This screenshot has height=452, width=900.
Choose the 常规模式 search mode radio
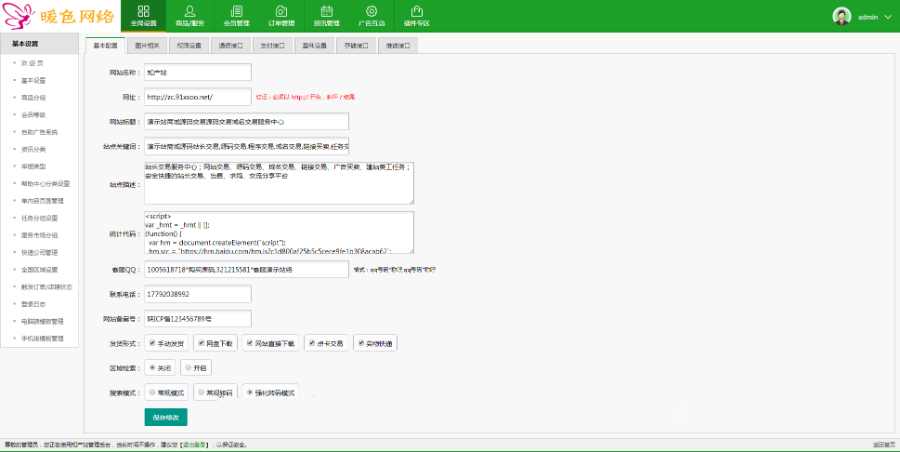(152, 393)
